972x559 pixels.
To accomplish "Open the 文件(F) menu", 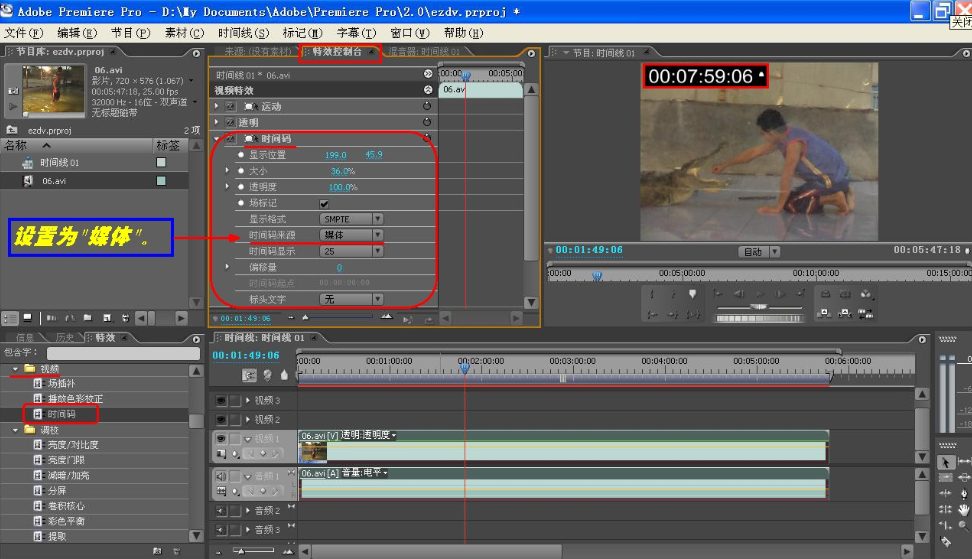I will point(24,33).
